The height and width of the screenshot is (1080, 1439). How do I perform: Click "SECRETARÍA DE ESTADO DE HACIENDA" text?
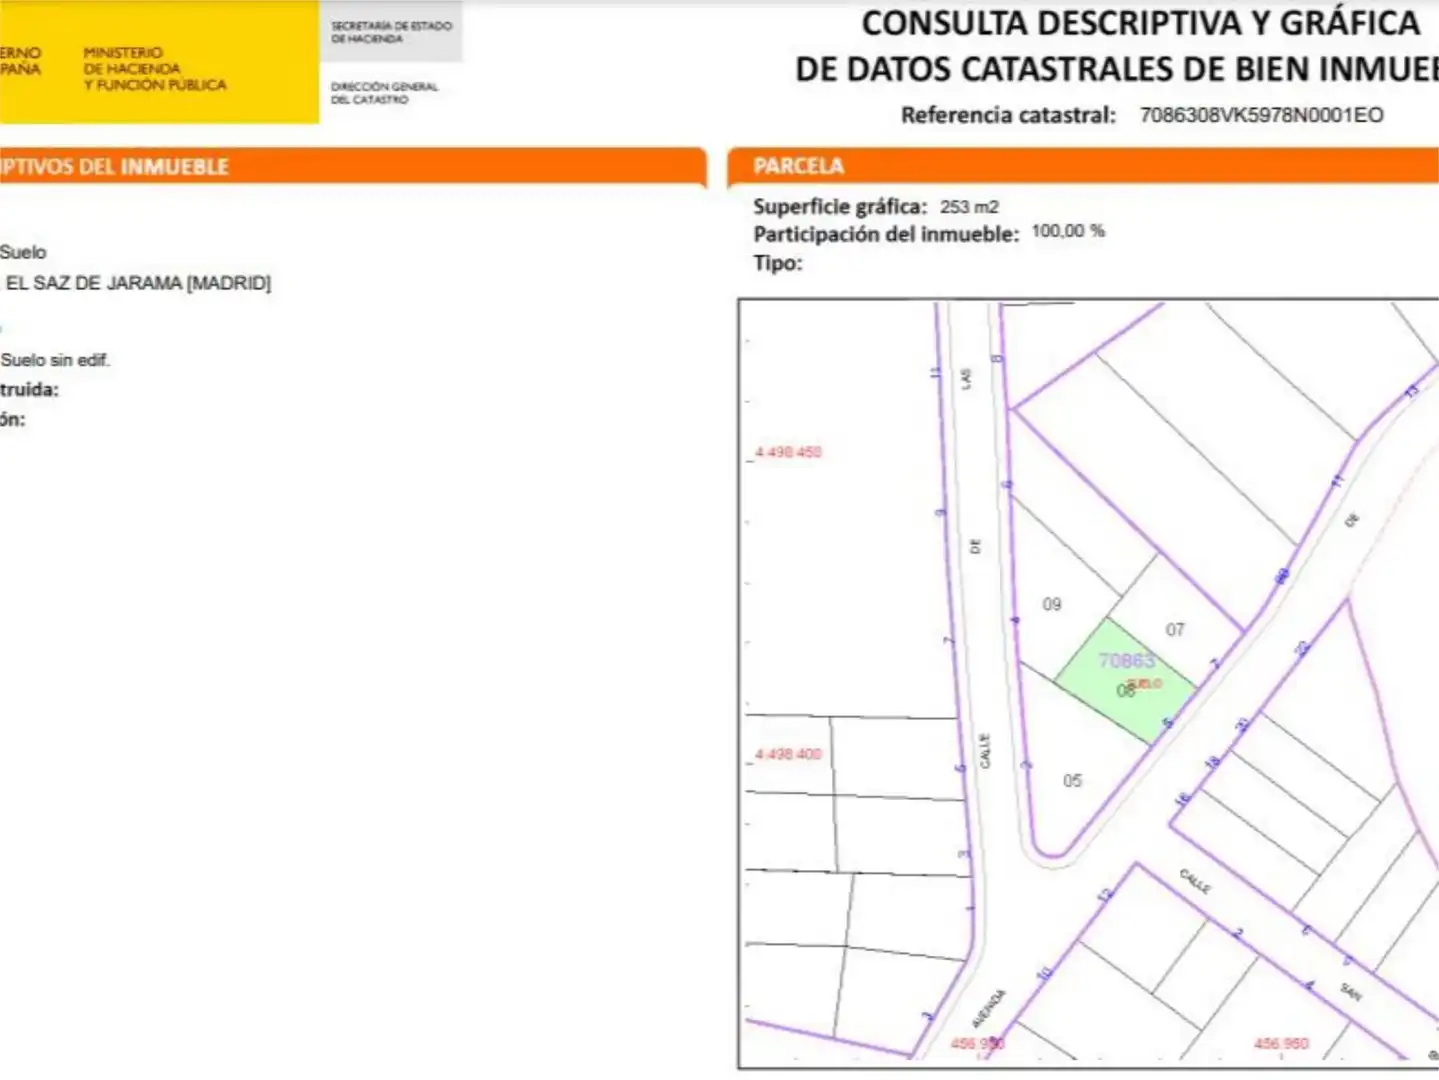pyautogui.click(x=391, y=32)
